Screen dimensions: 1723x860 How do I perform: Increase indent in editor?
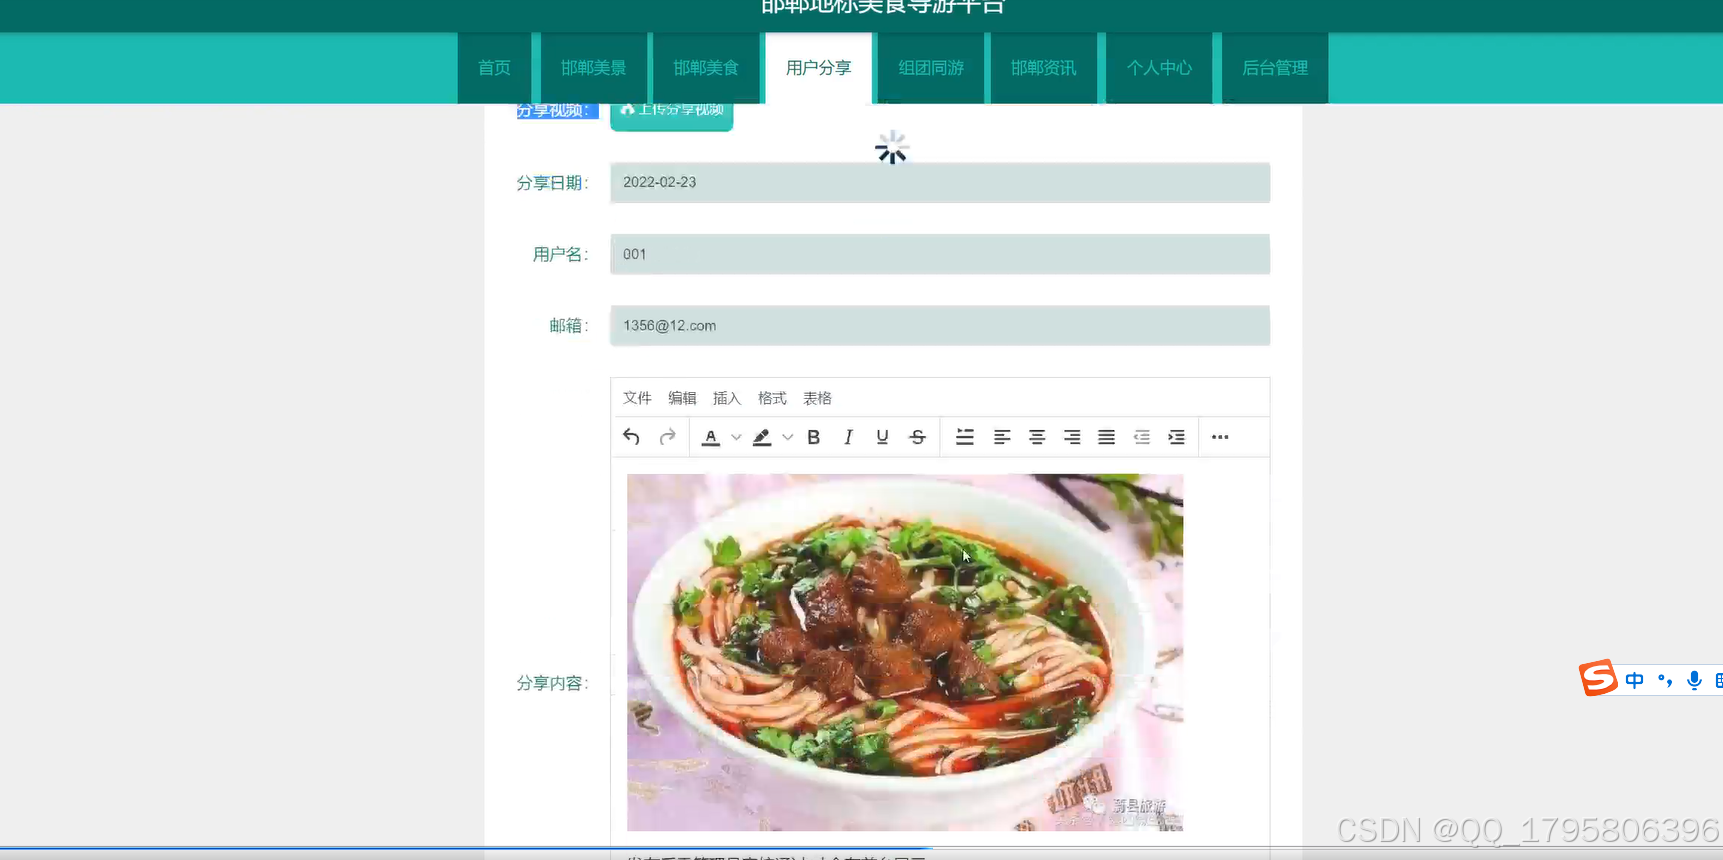click(x=1176, y=437)
